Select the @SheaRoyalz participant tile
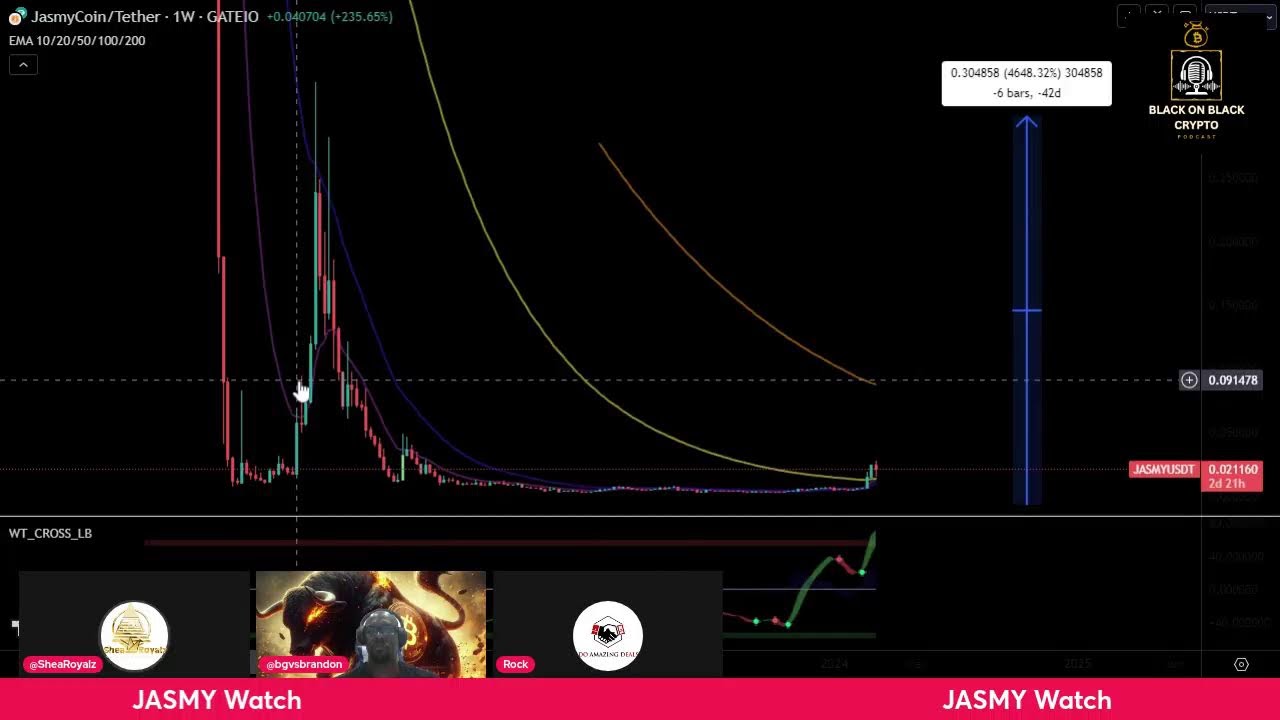Screen dimensions: 1280x720 pos(134,625)
